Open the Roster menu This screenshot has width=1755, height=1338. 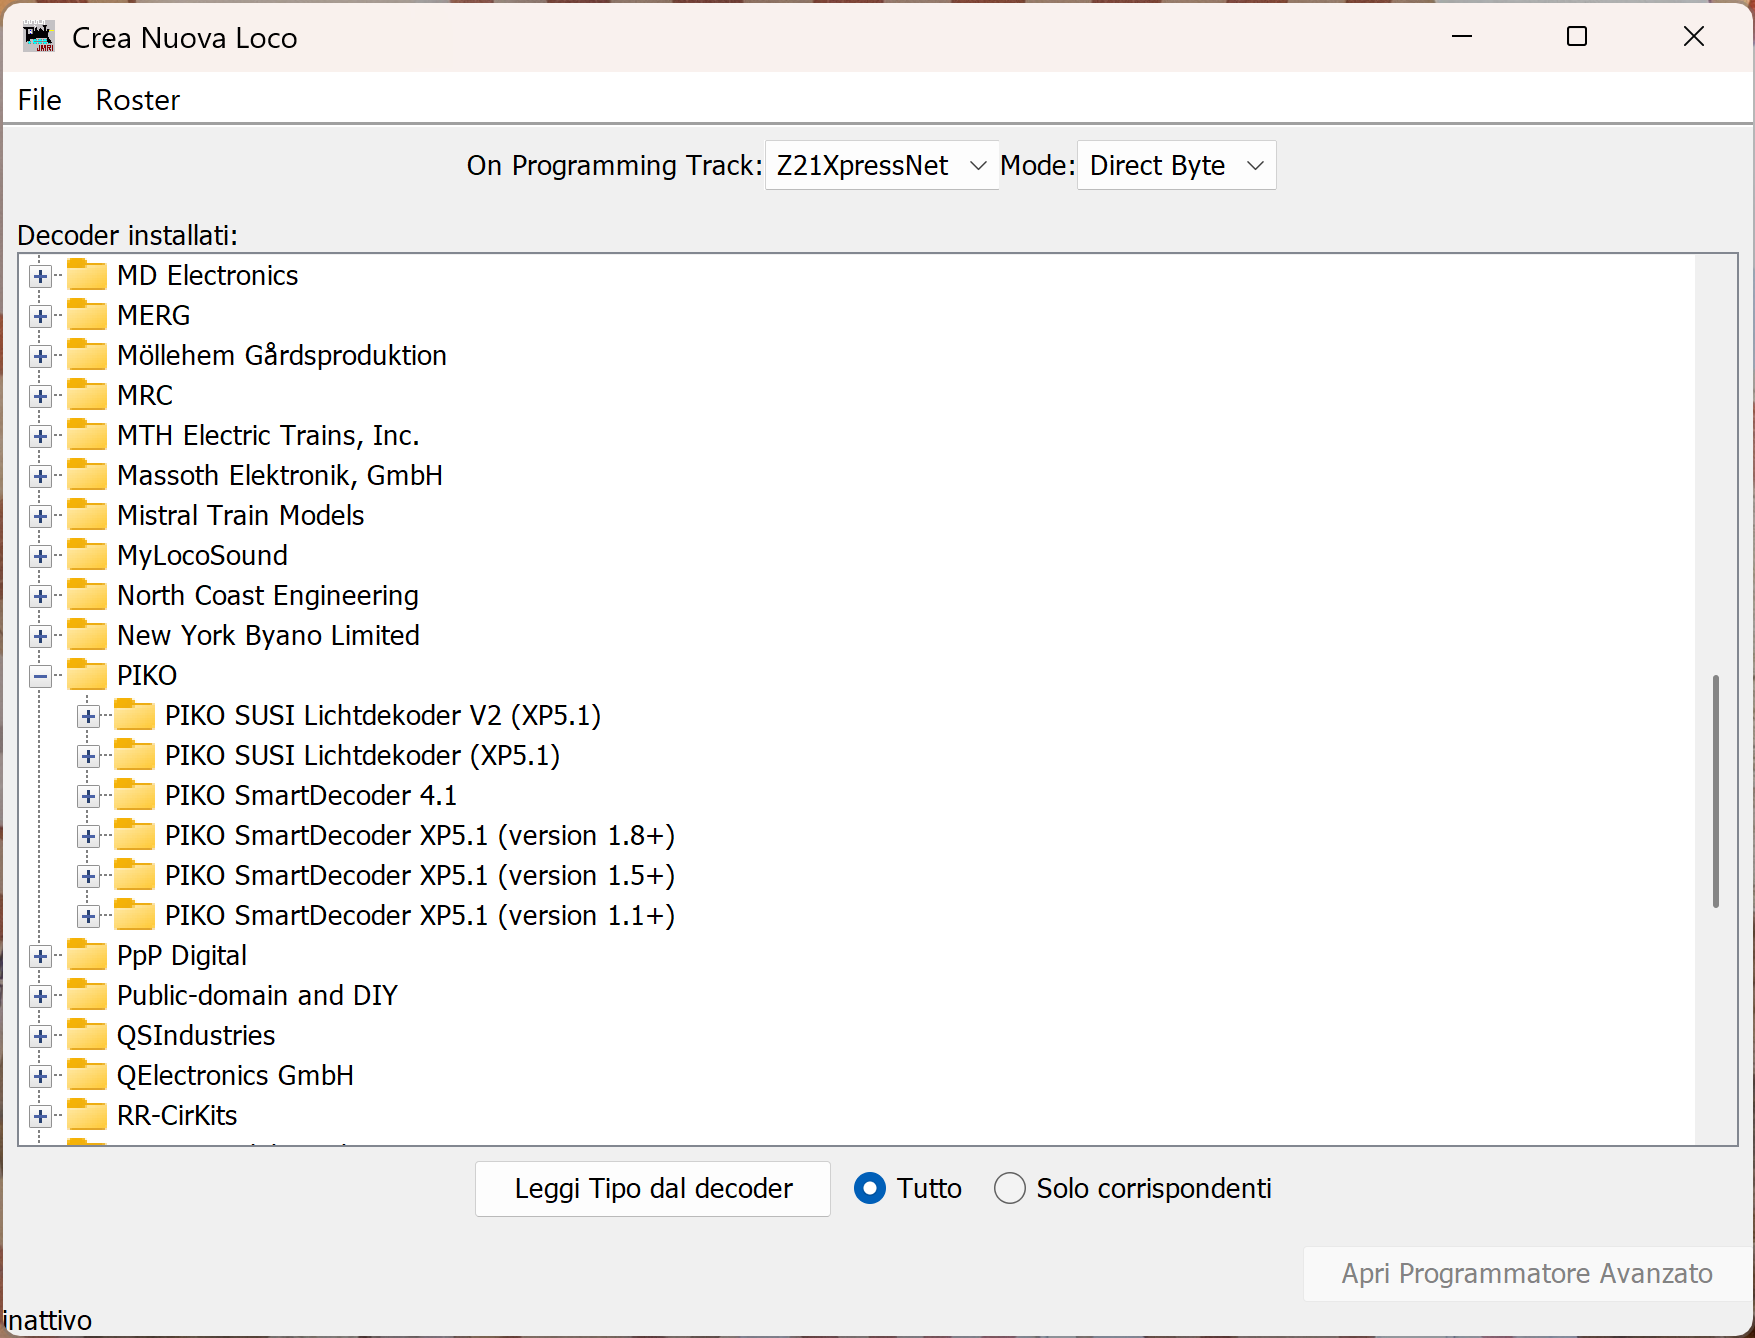pos(137,99)
